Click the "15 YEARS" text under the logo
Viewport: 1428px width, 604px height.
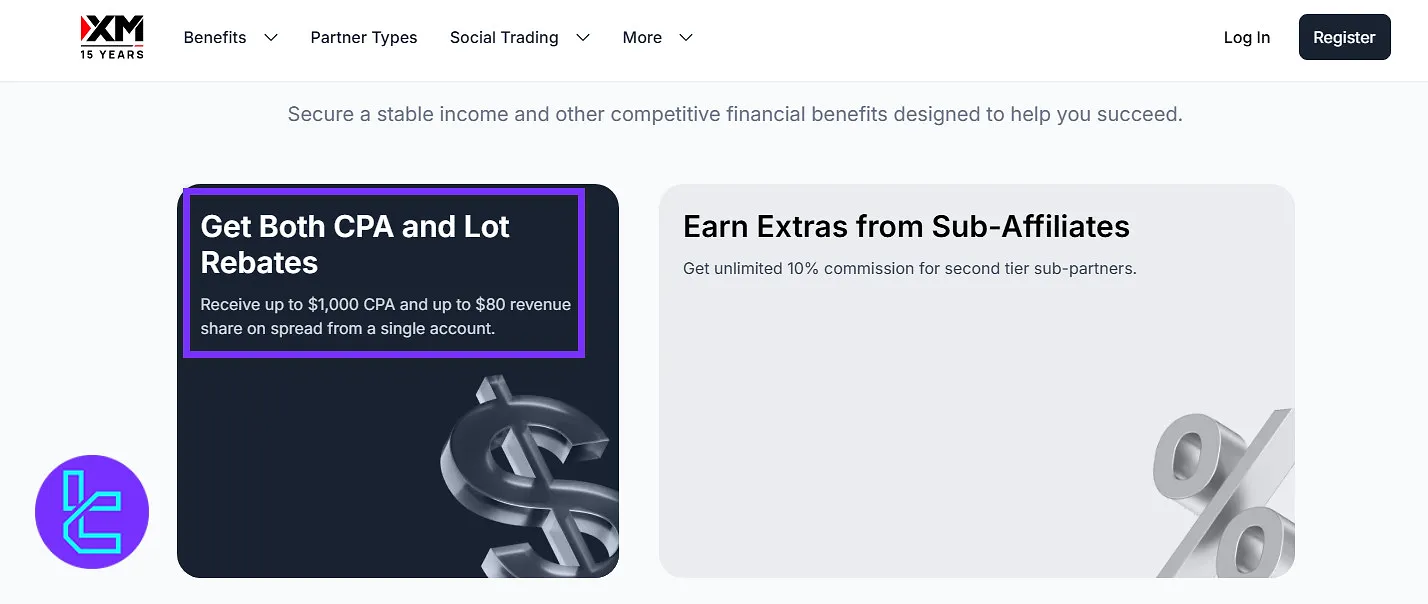tap(112, 54)
